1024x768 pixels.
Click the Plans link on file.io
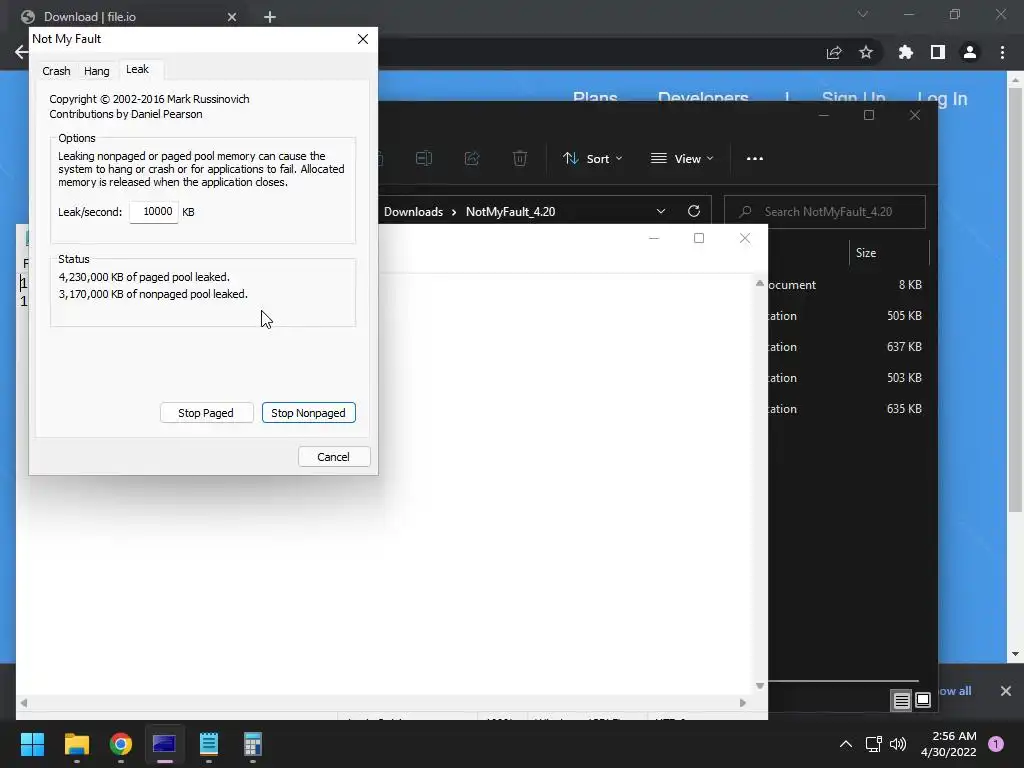click(595, 99)
